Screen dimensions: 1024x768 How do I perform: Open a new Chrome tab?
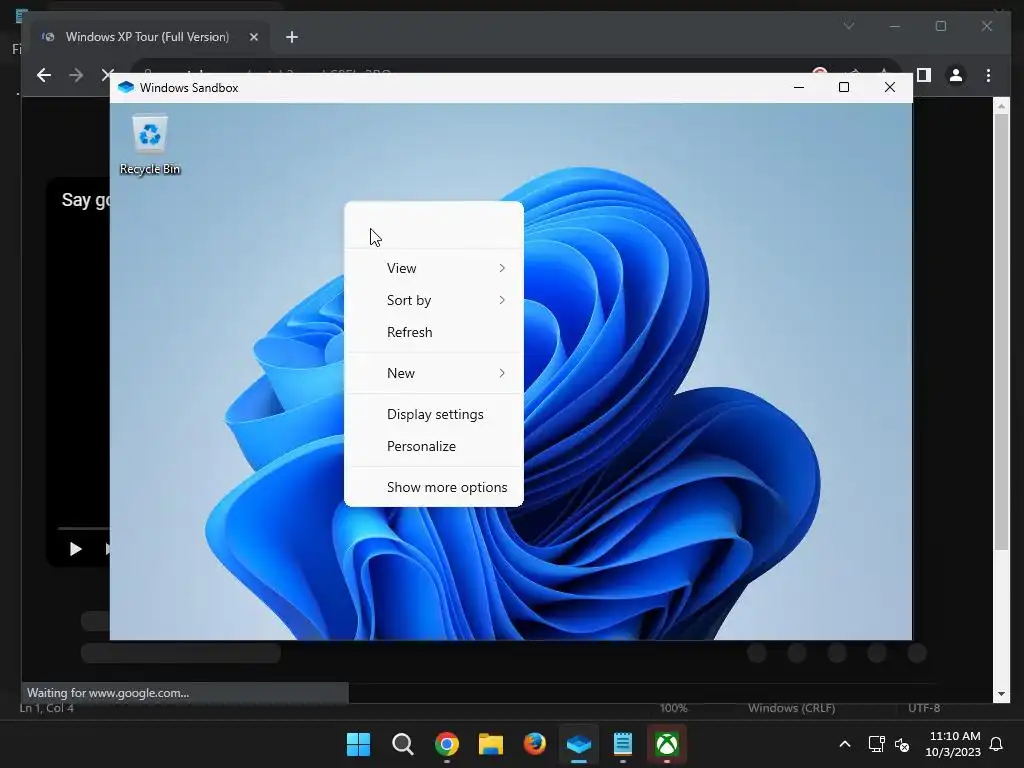coord(292,37)
